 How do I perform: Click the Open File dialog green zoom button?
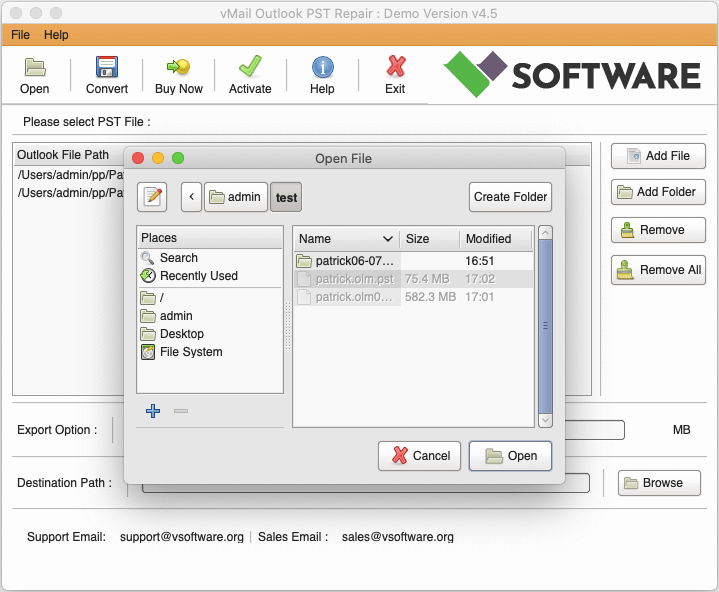point(178,158)
